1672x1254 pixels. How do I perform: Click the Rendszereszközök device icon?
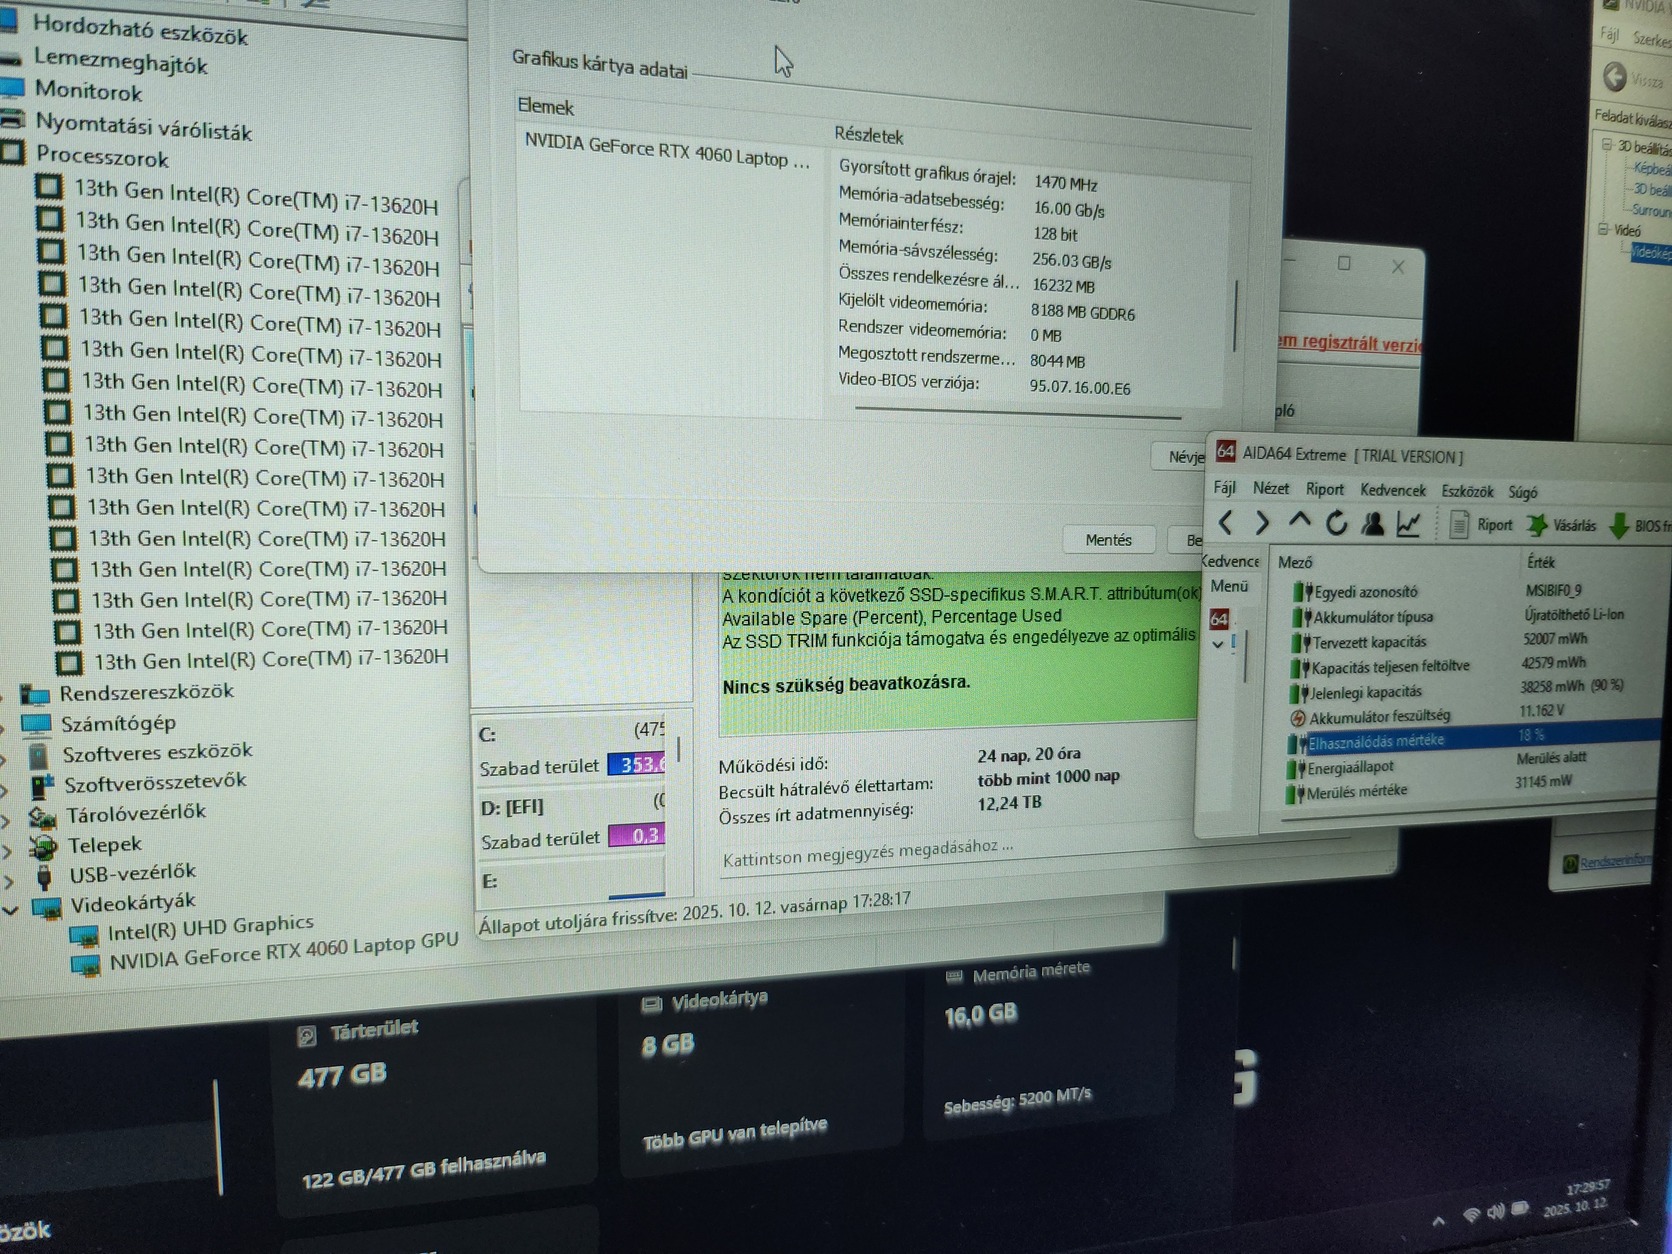(35, 694)
